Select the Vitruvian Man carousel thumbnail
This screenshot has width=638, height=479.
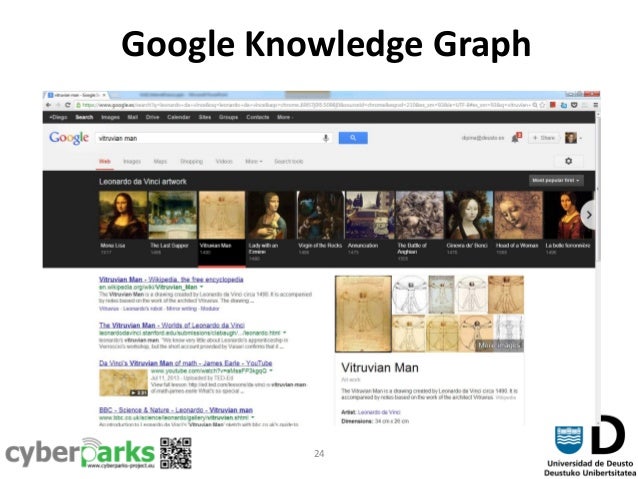[222, 215]
